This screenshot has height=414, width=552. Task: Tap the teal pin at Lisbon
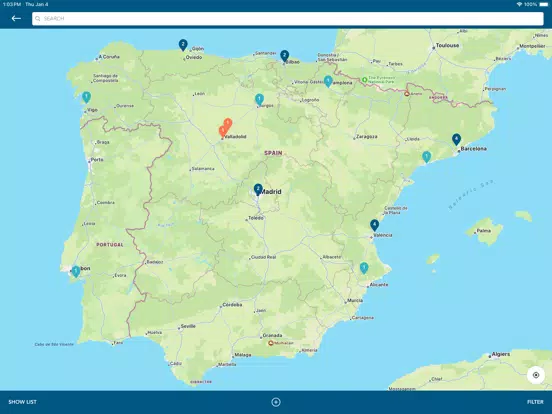click(x=76, y=271)
